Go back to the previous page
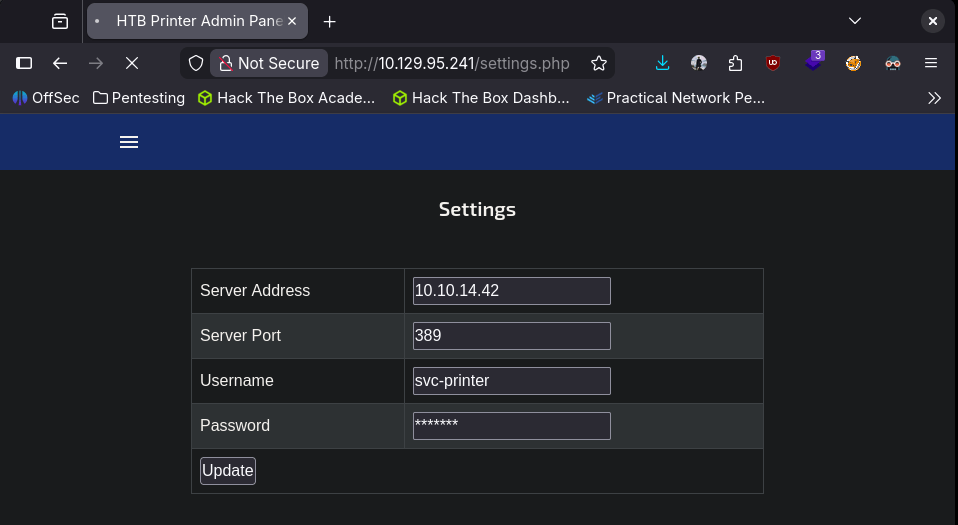Screen dimensions: 958x525 click(x=60, y=63)
